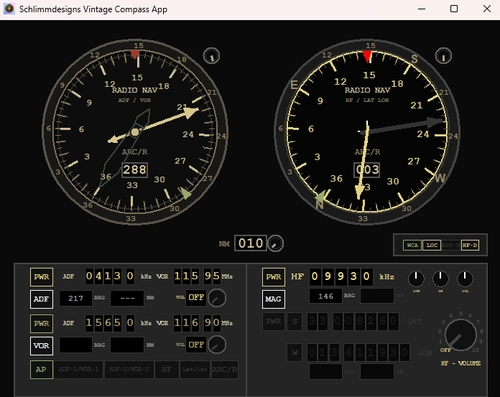Click the middle small black knob after HF kHz

pyautogui.click(x=440, y=279)
